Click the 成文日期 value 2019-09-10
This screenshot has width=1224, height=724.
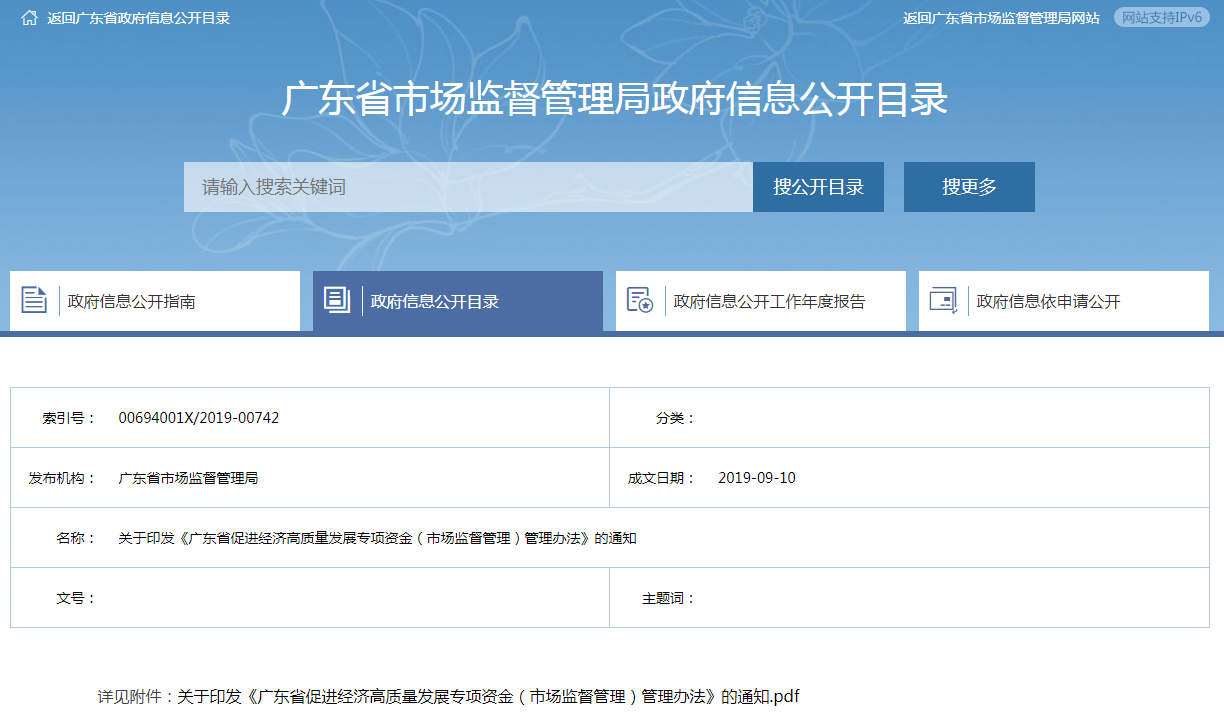pos(757,478)
